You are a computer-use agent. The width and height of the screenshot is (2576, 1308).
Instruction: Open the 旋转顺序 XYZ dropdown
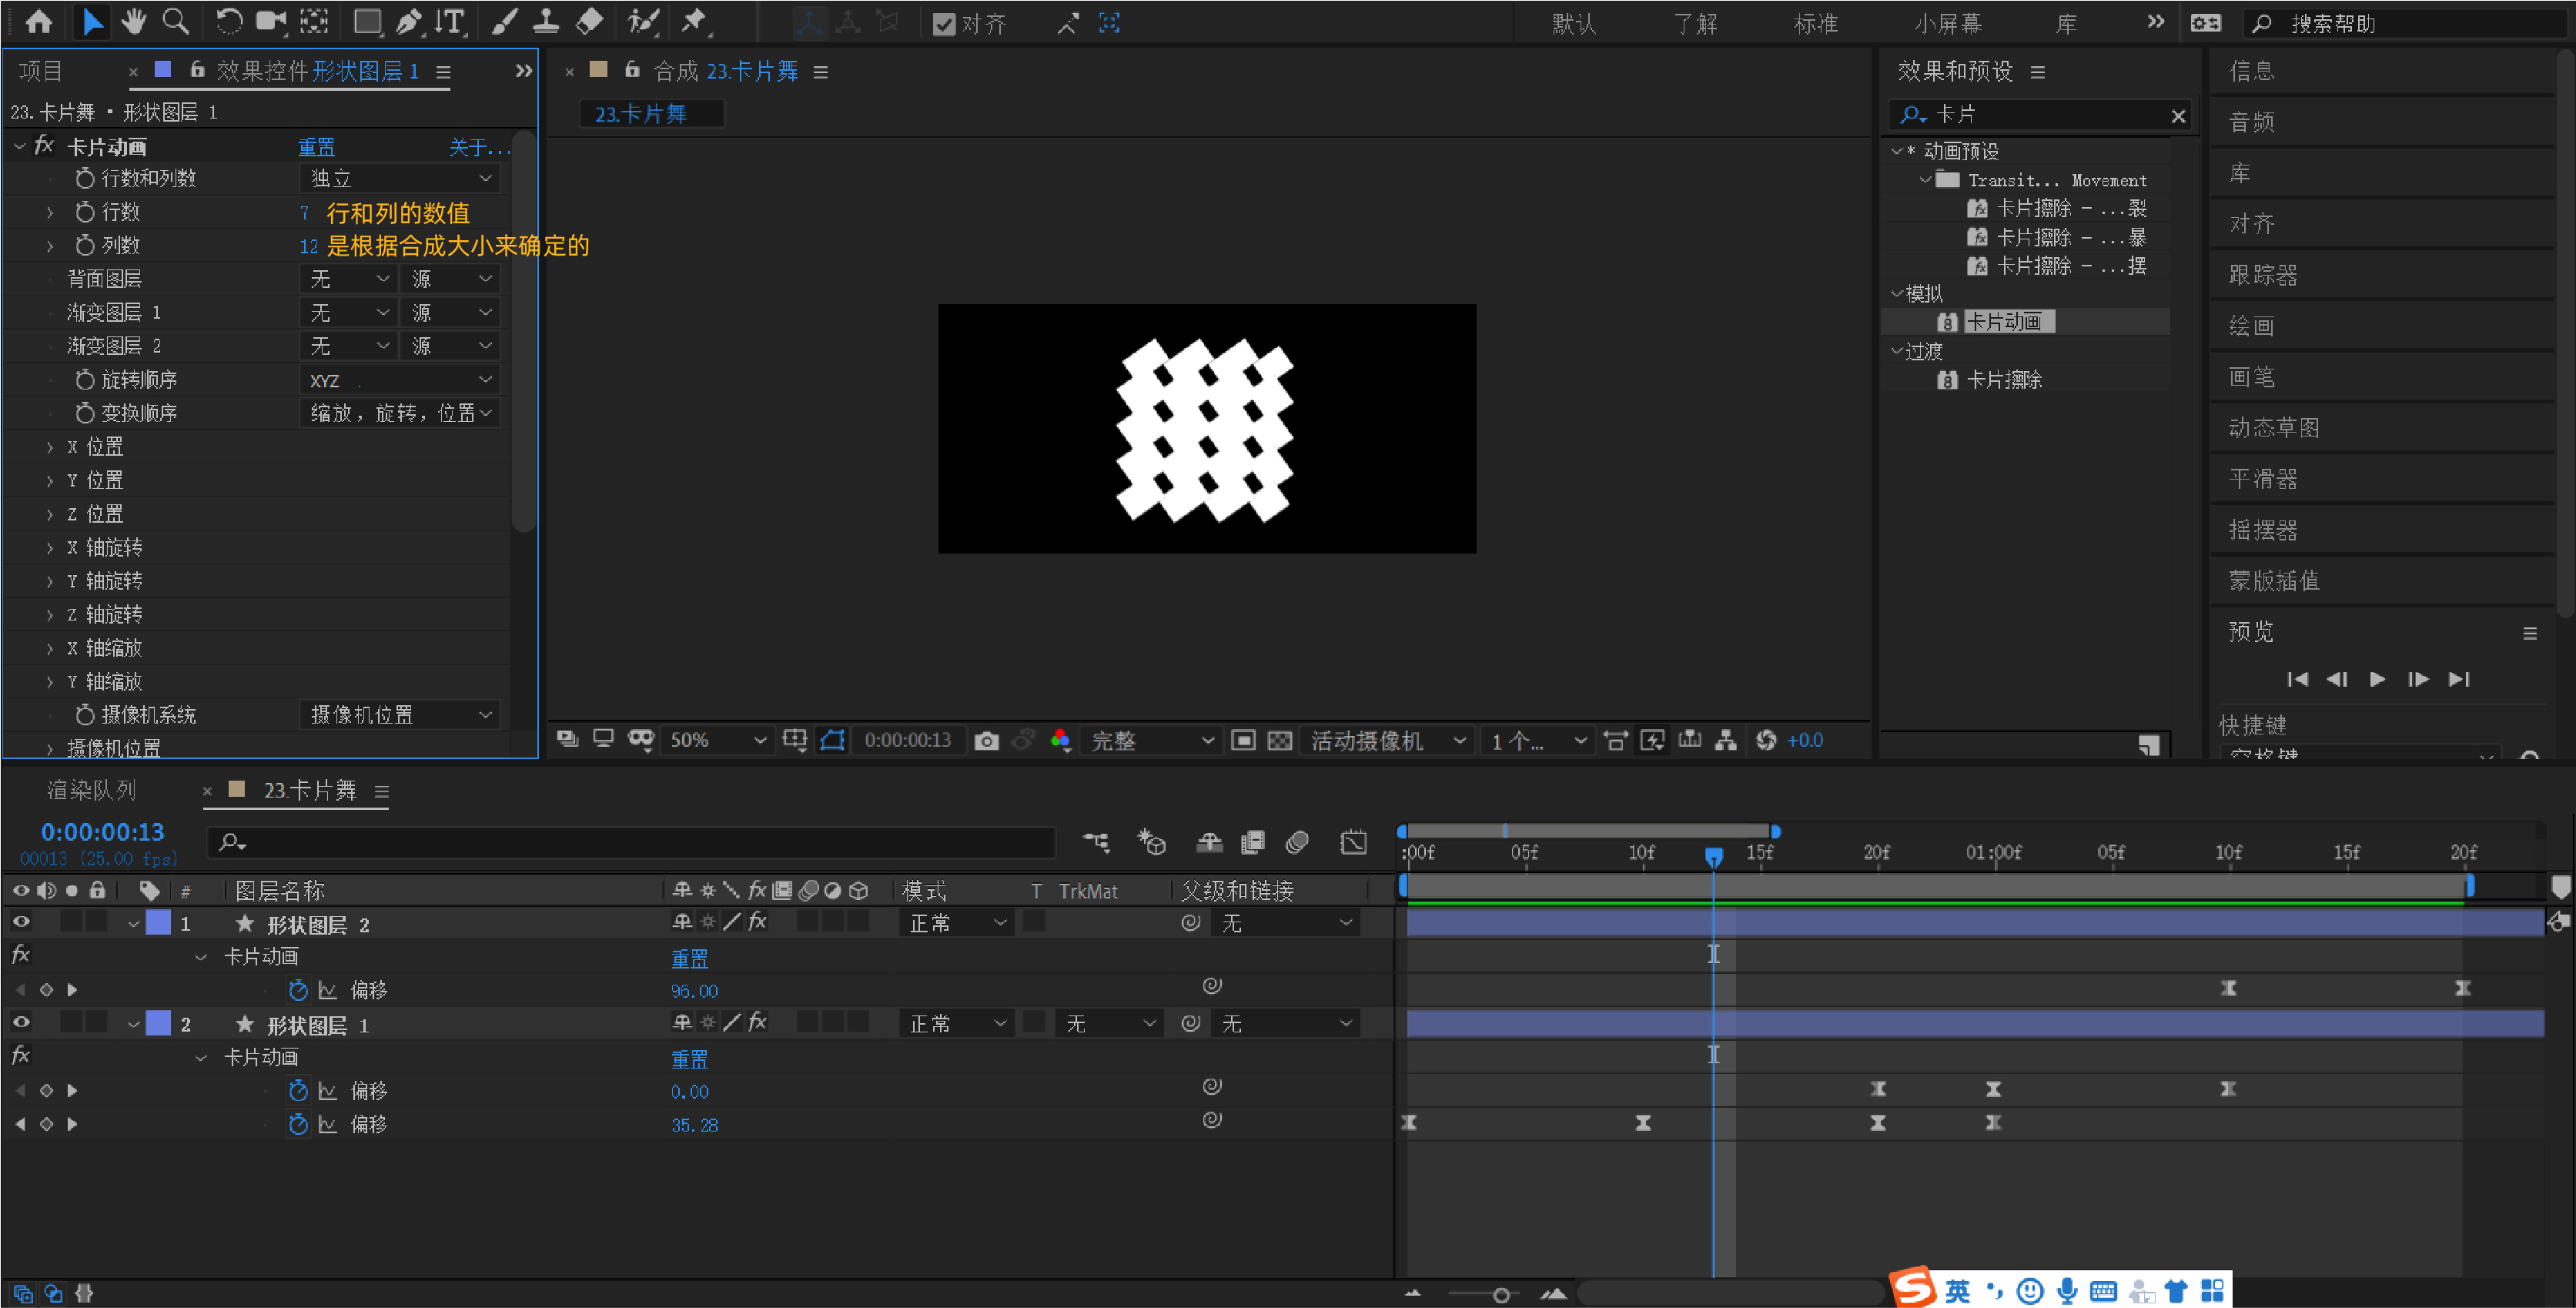399,380
